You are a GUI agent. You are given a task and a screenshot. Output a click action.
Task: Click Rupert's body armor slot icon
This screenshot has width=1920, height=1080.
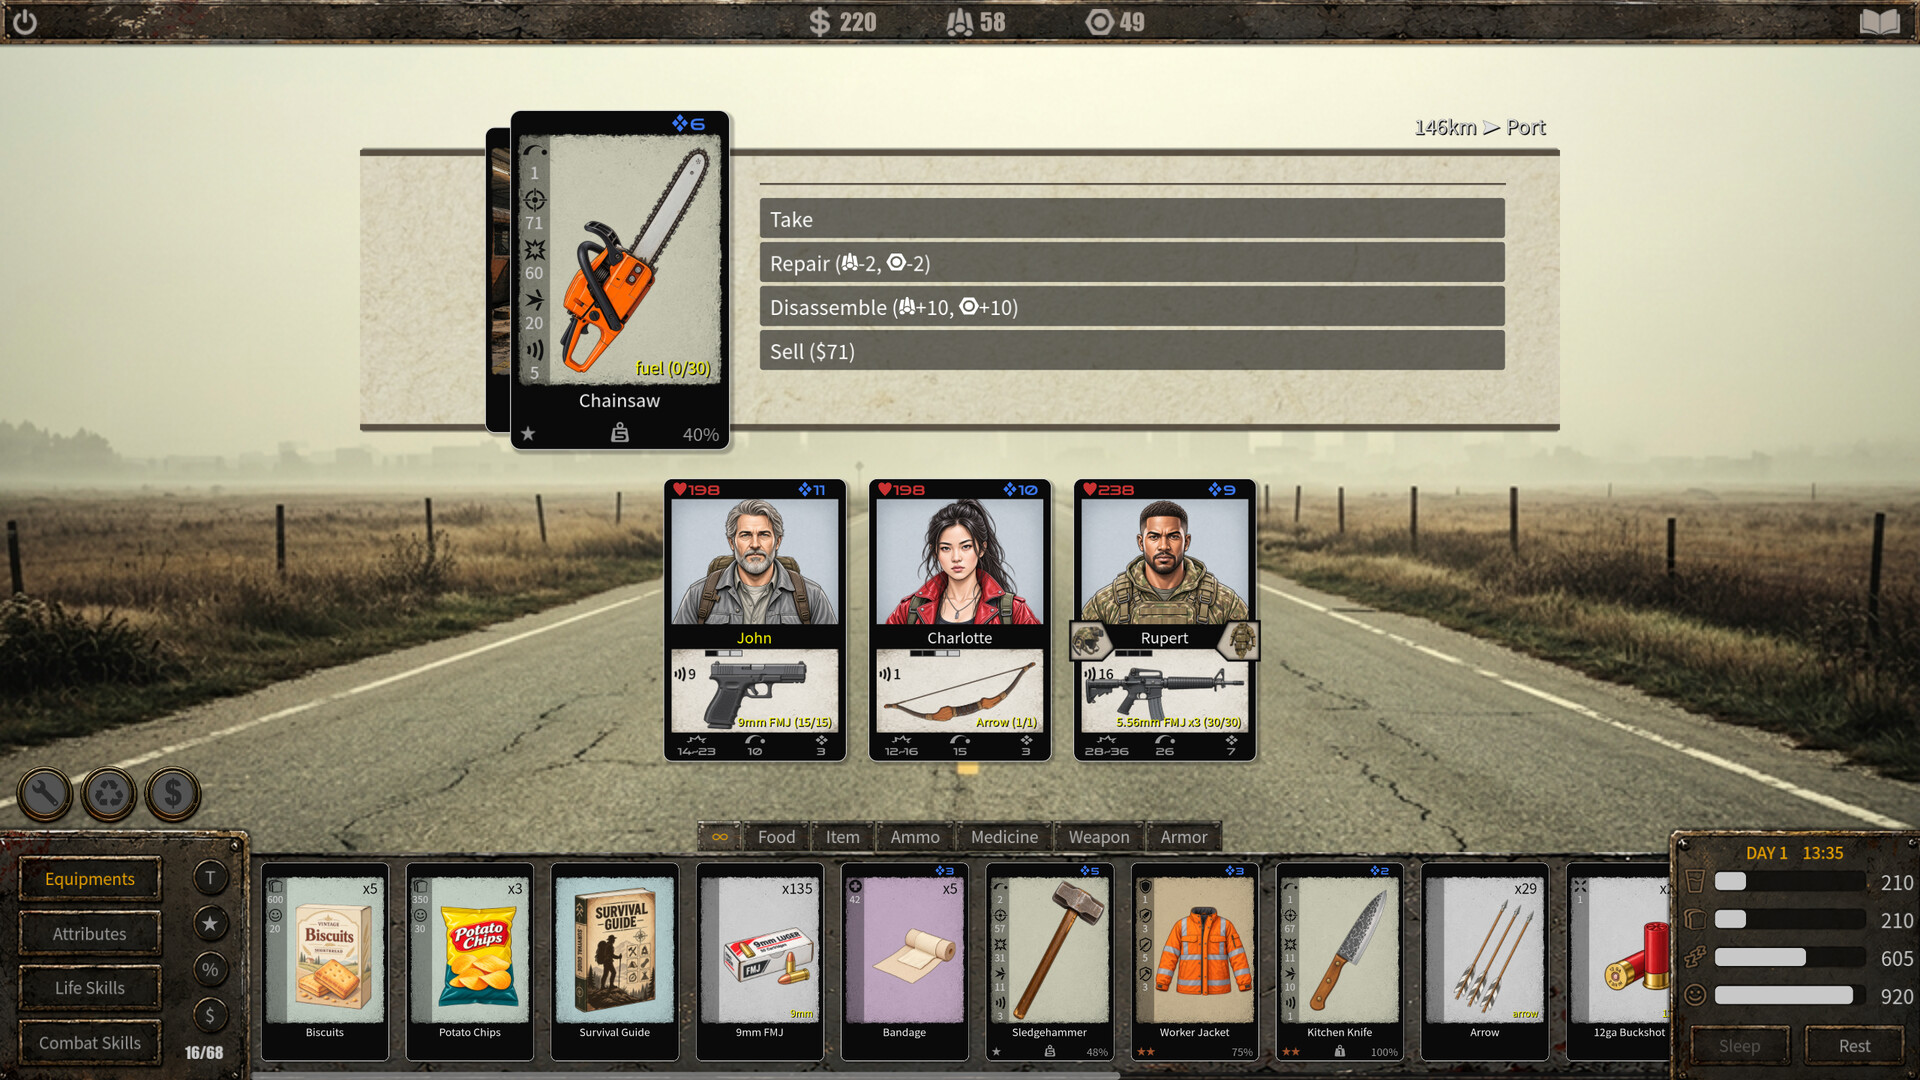(x=1240, y=640)
